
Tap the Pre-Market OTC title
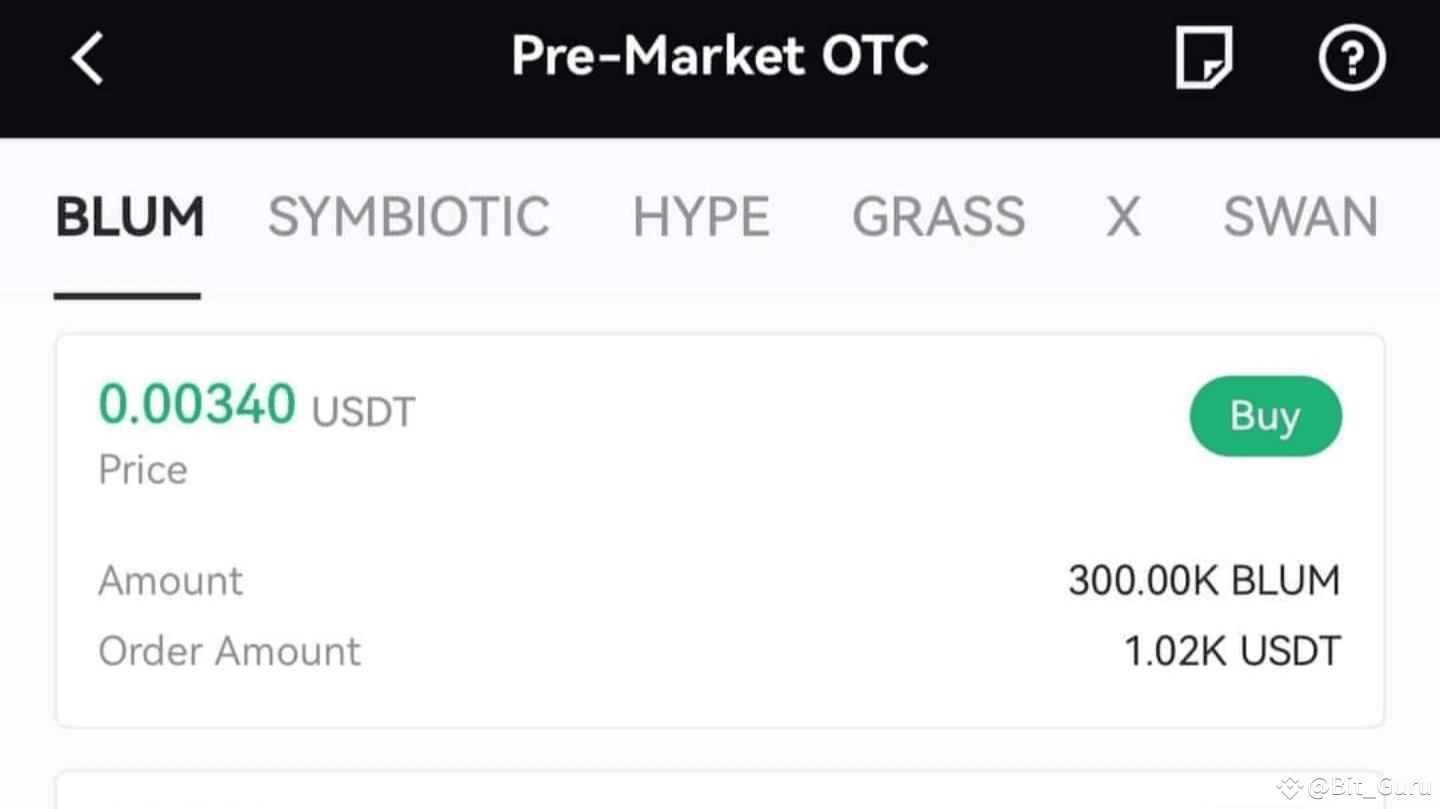[719, 56]
